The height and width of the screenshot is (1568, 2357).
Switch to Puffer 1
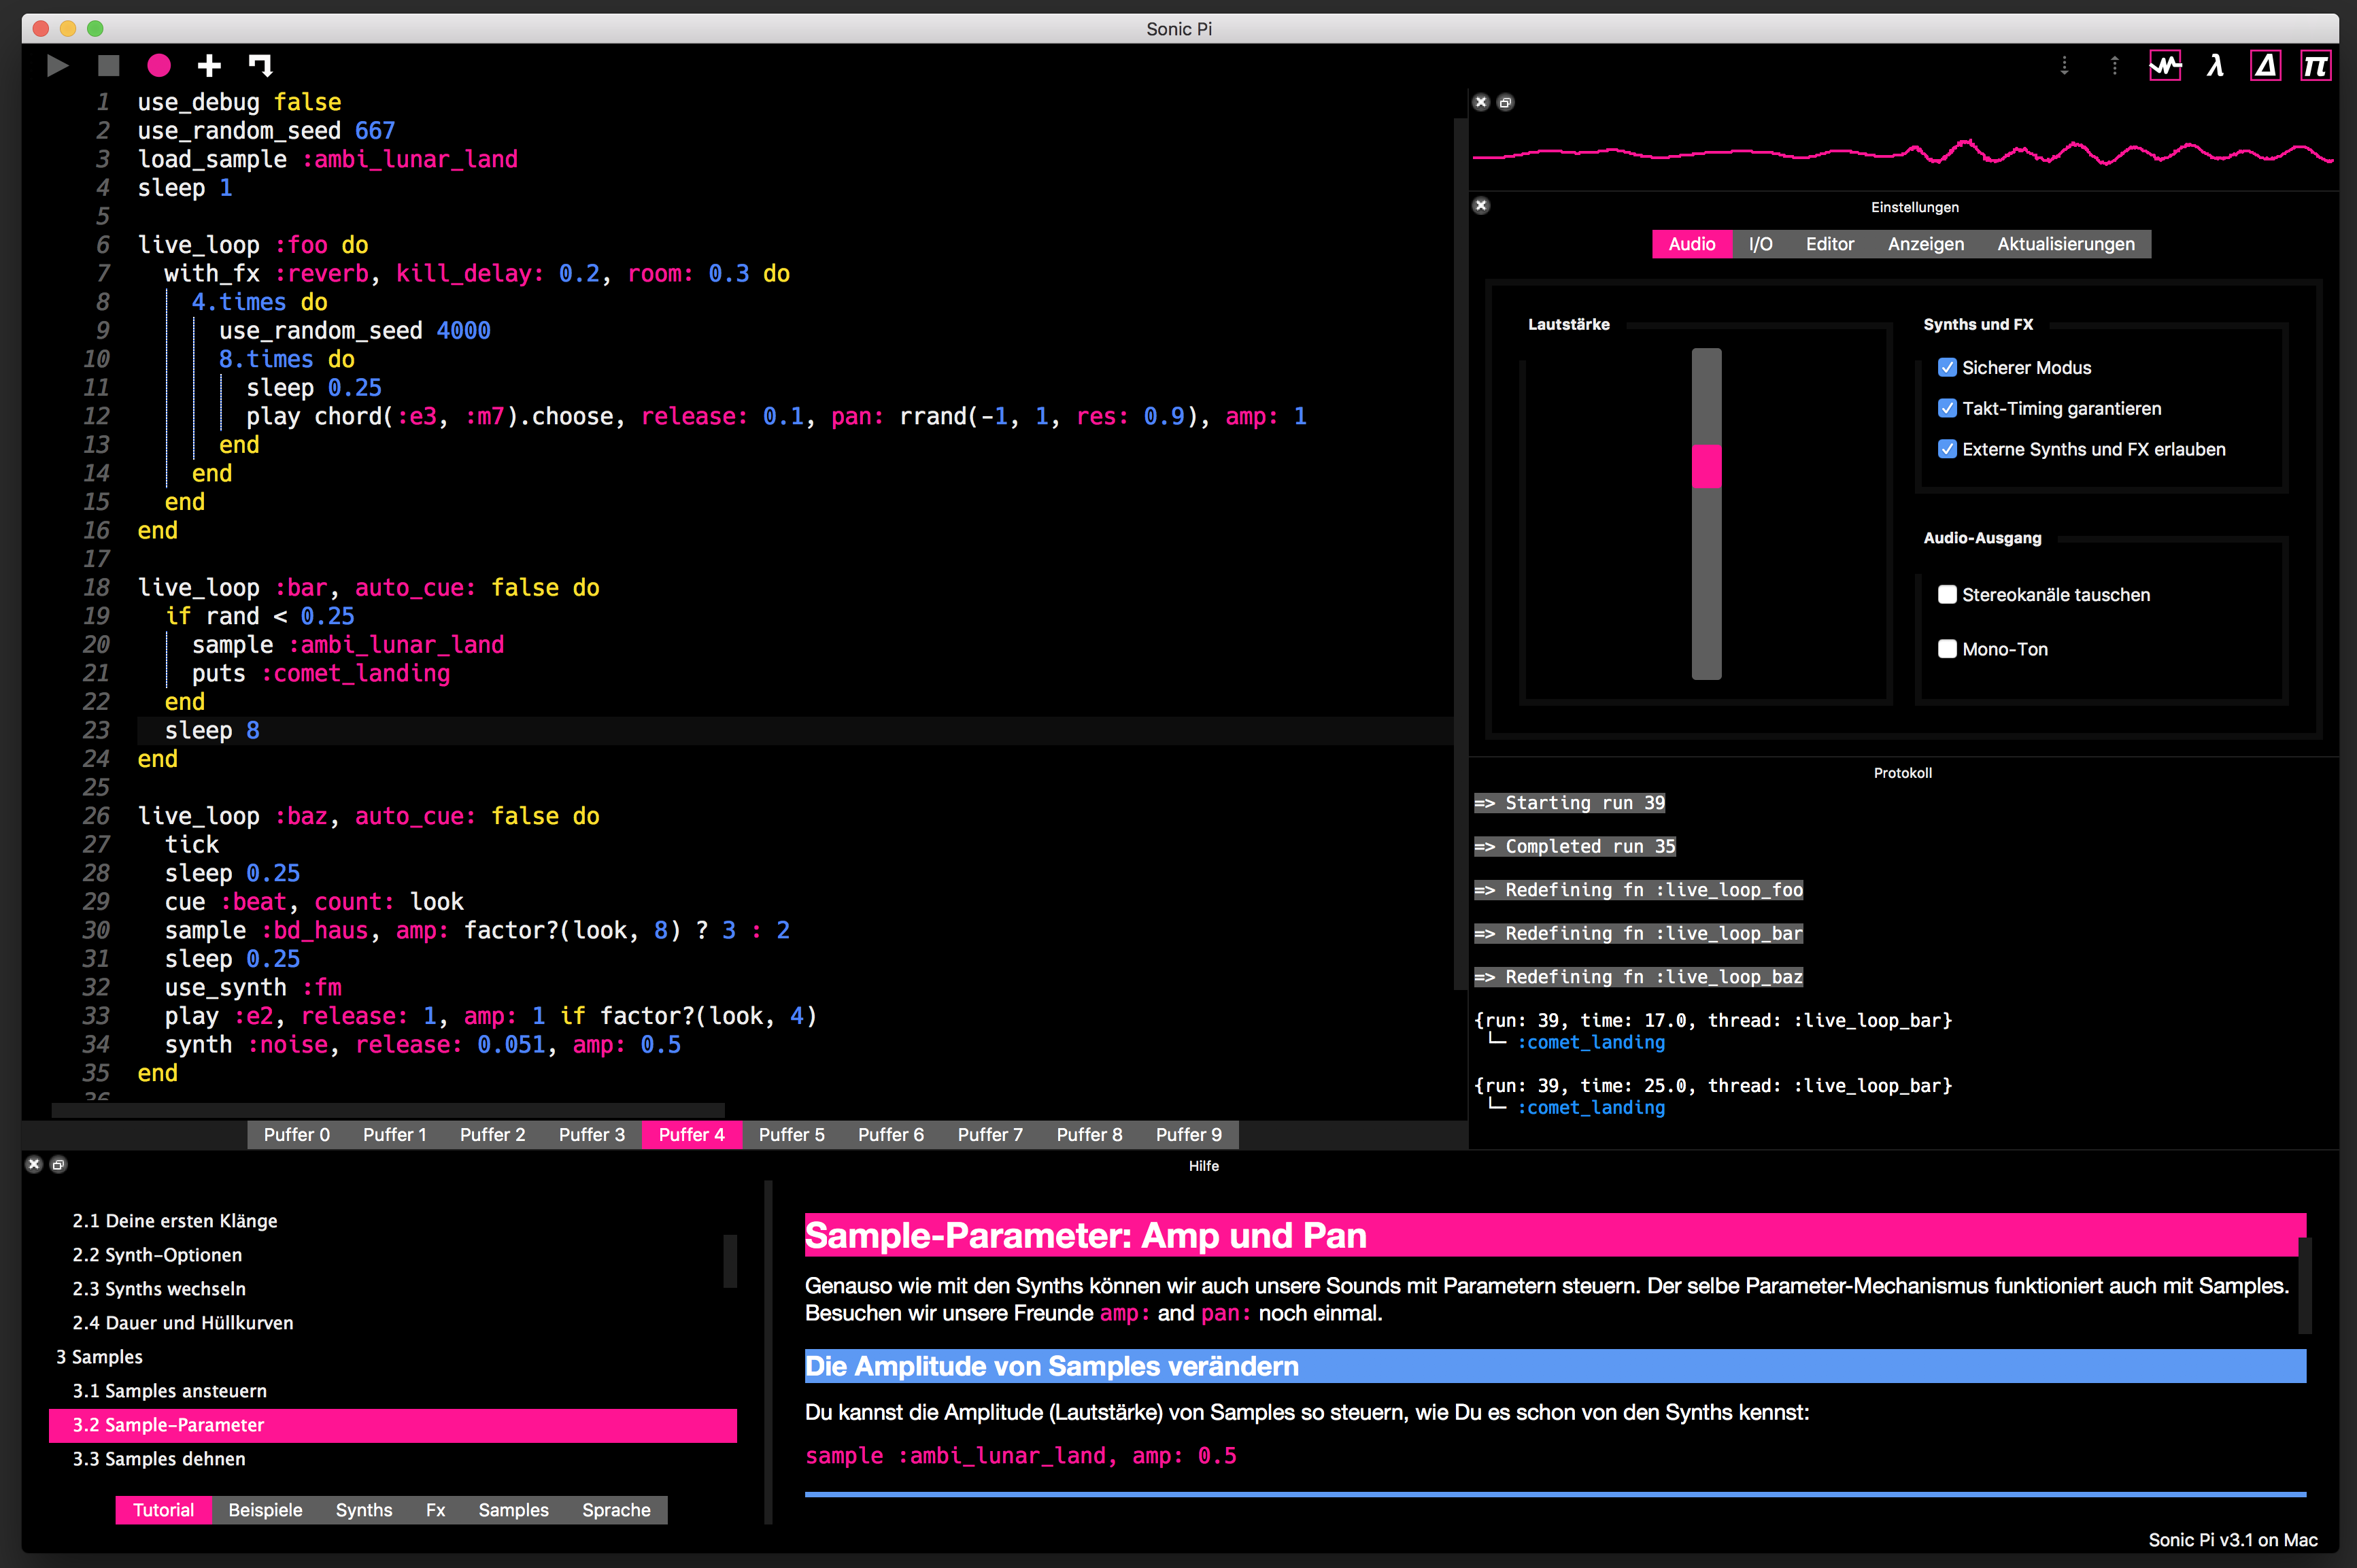tap(394, 1134)
